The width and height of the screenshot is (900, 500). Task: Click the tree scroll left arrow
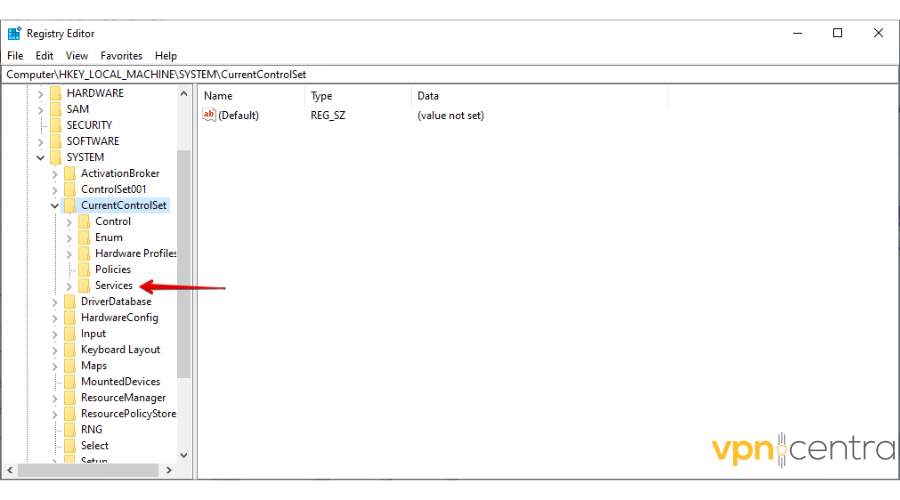click(10, 470)
